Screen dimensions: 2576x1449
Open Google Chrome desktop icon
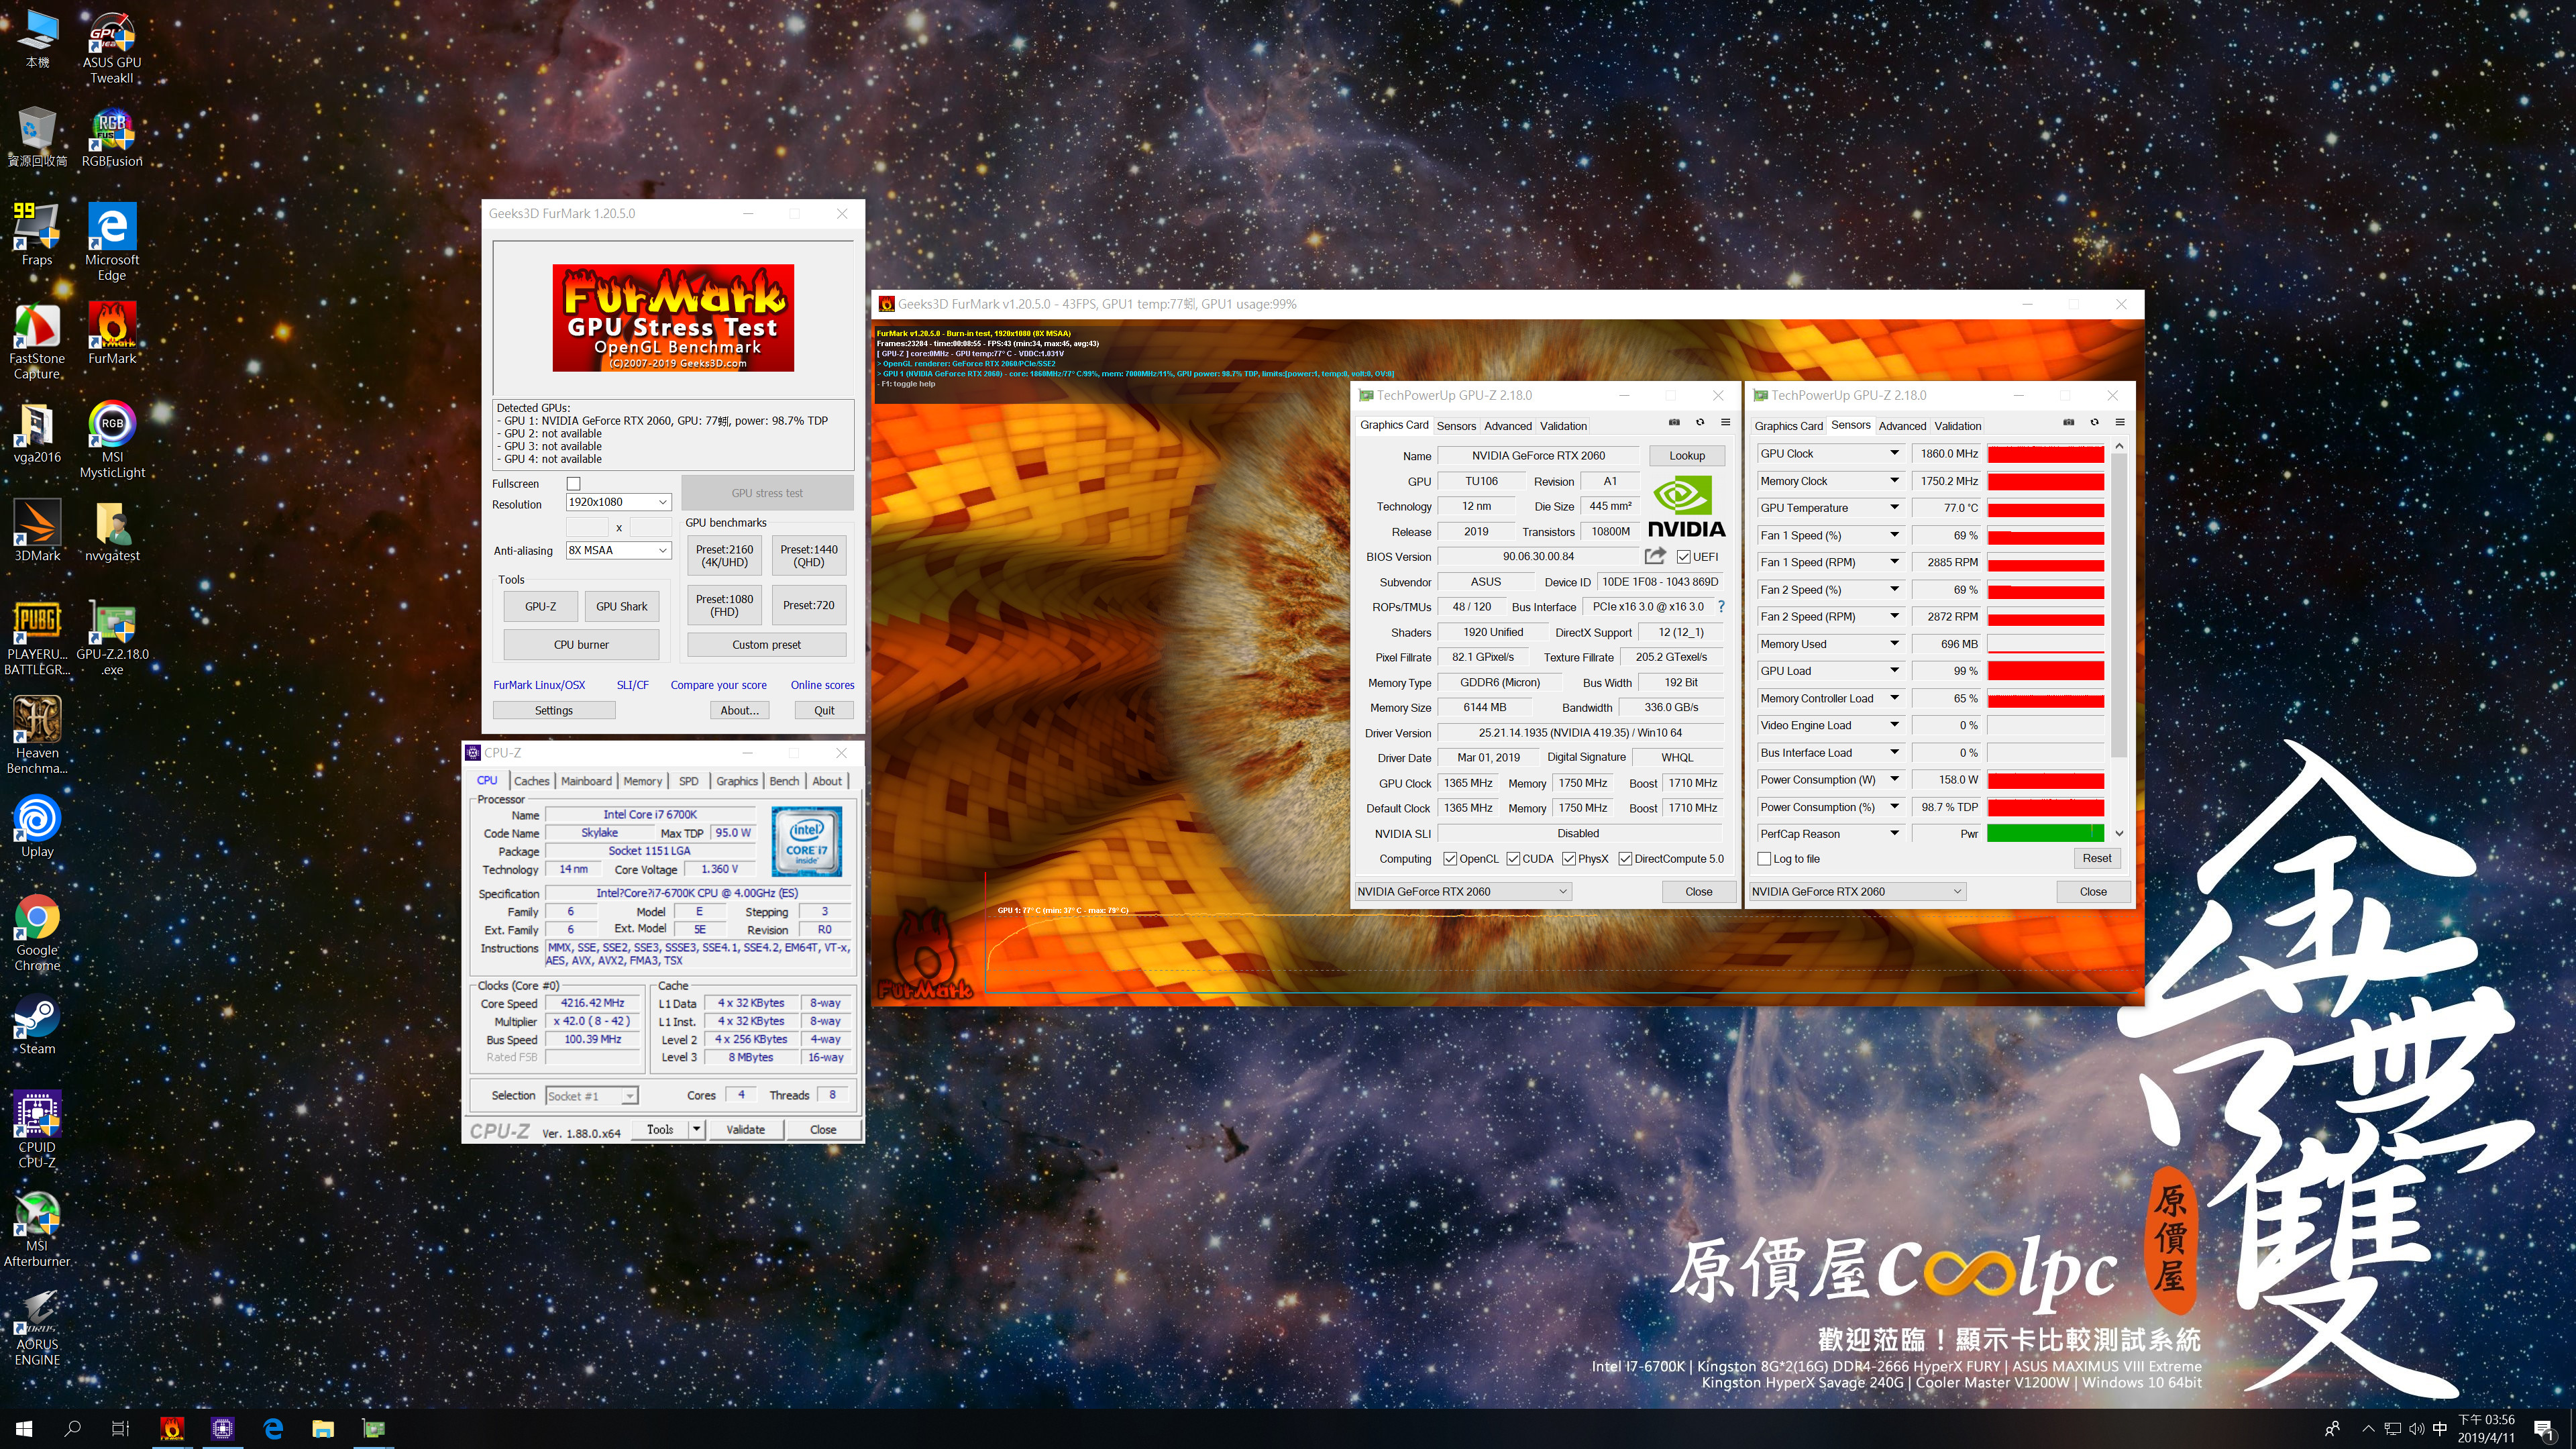(37, 934)
